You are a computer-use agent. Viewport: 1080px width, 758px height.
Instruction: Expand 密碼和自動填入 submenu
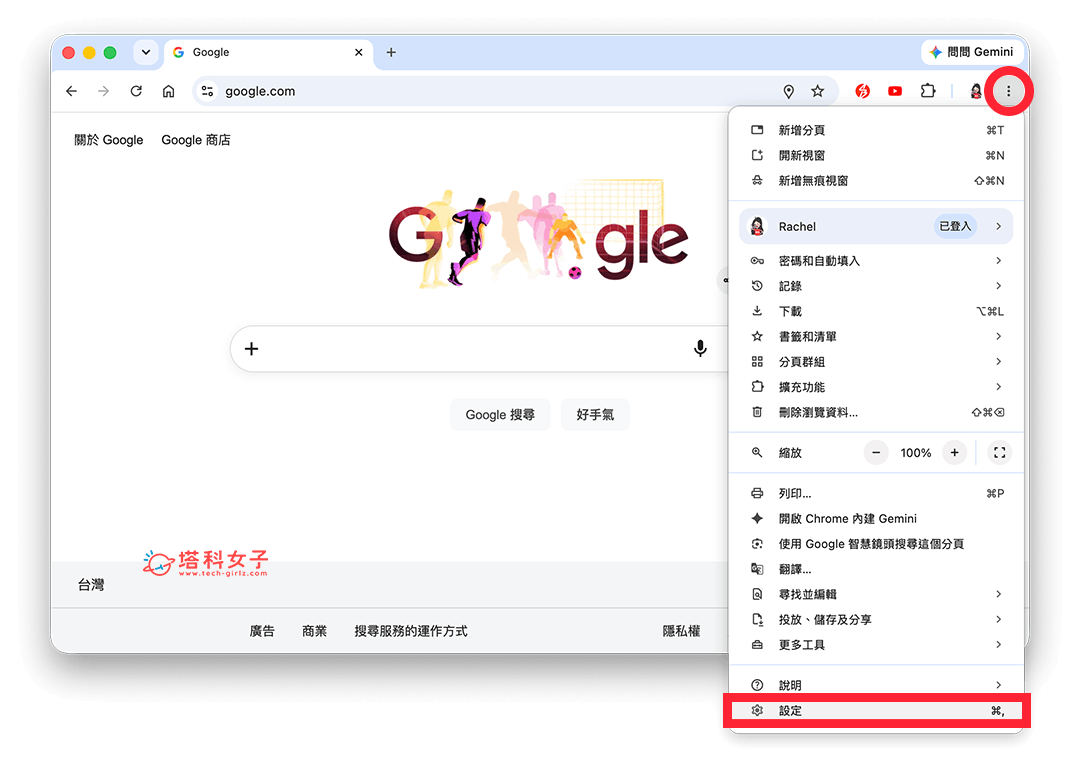coord(876,261)
